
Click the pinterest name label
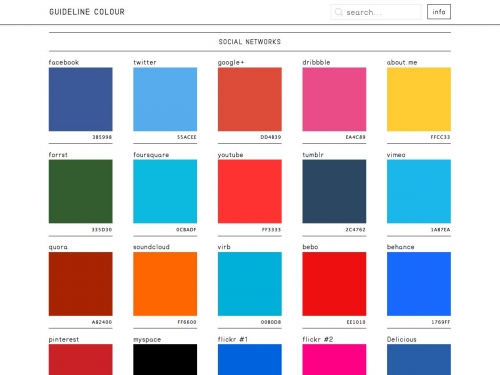64,340
